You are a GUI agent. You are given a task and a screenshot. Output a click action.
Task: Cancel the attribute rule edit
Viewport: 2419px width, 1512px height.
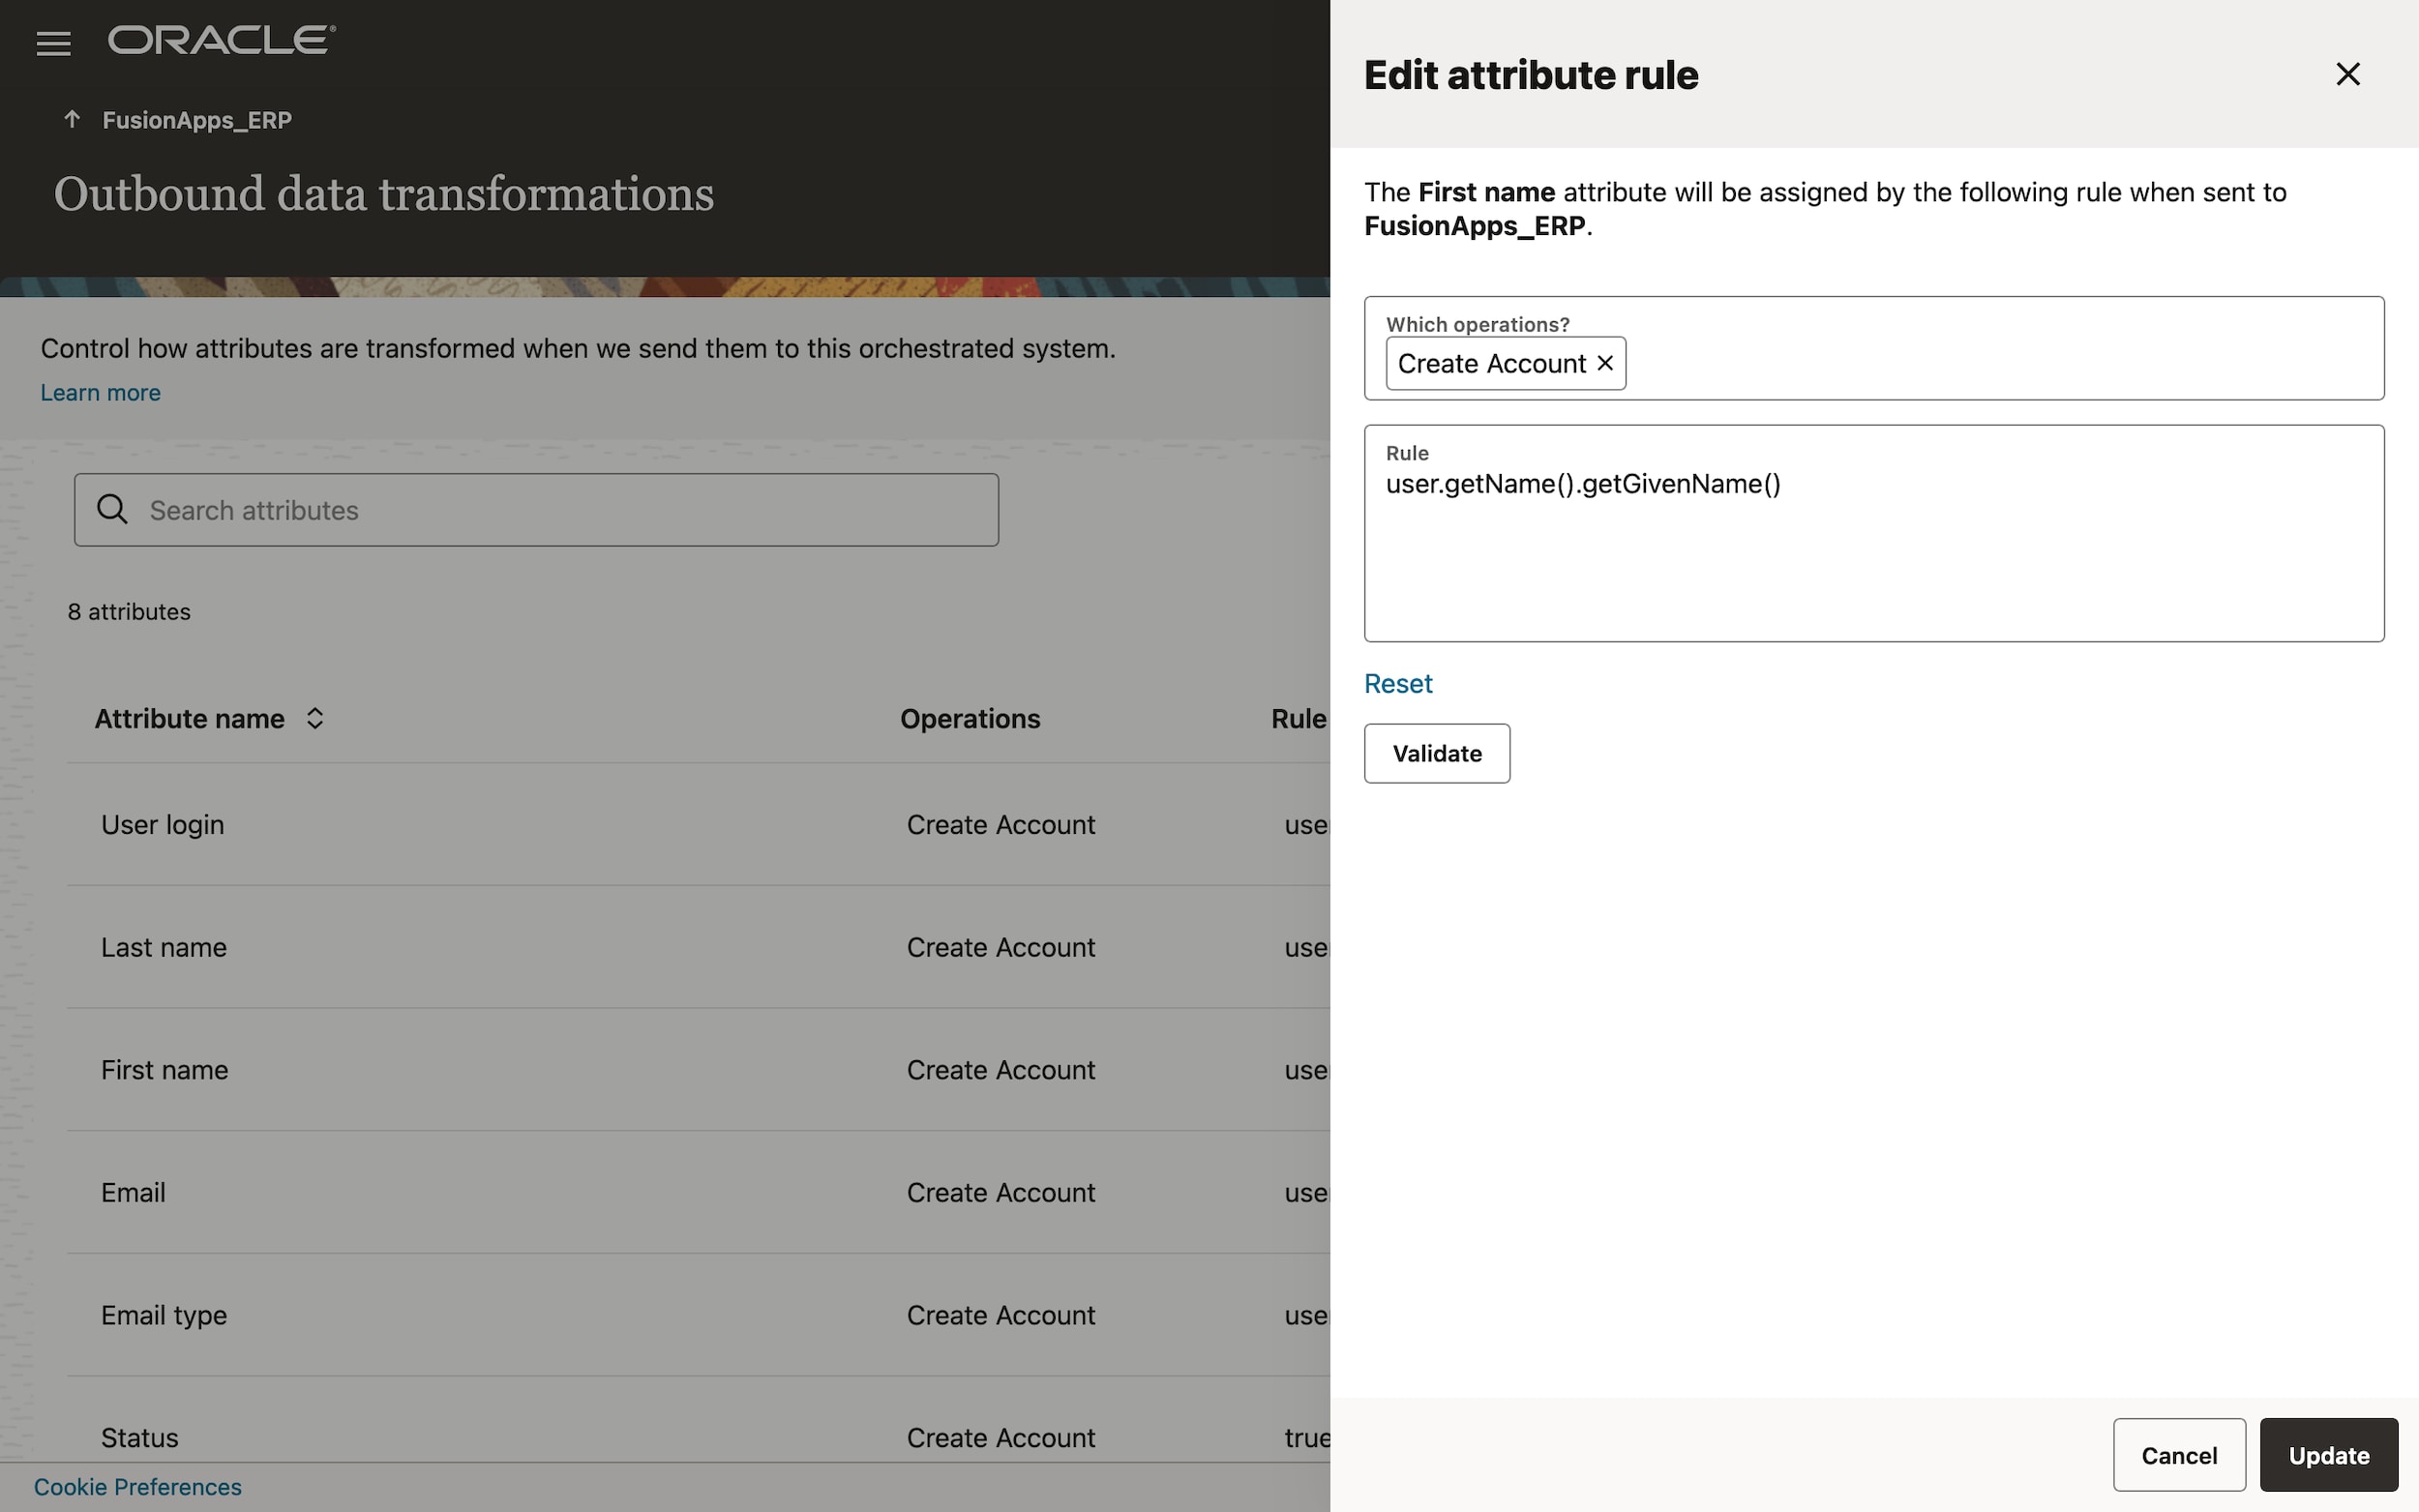pos(2178,1455)
